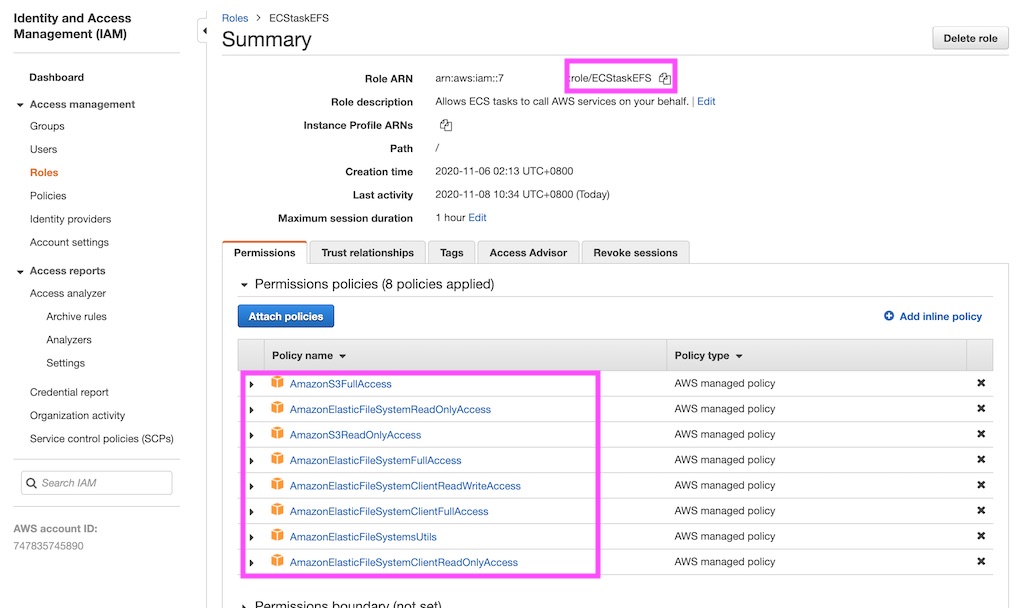Click the policy box icon for AmazonElasticFileSystemsUtils

(x=278, y=535)
